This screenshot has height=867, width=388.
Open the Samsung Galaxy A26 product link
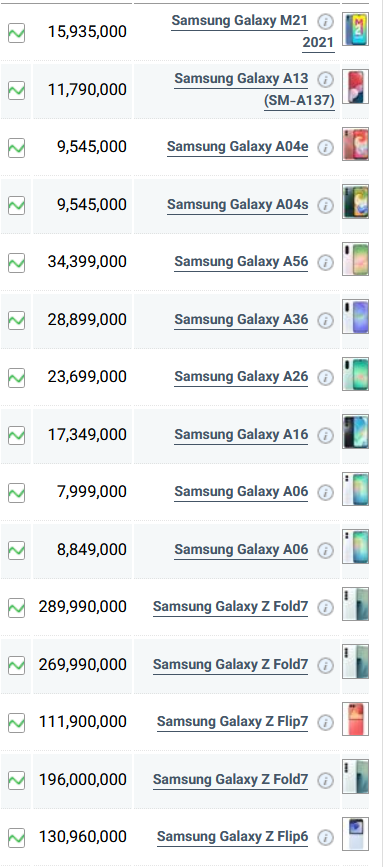tap(241, 377)
